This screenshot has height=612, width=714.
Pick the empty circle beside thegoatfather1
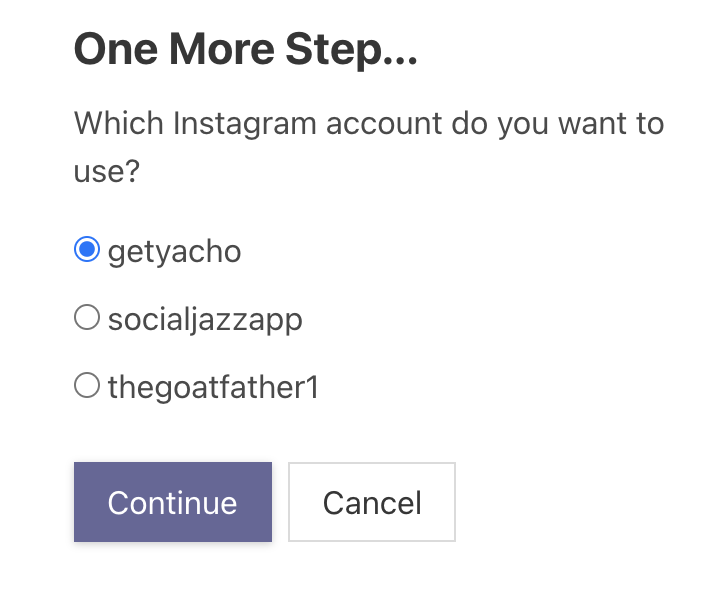(87, 385)
